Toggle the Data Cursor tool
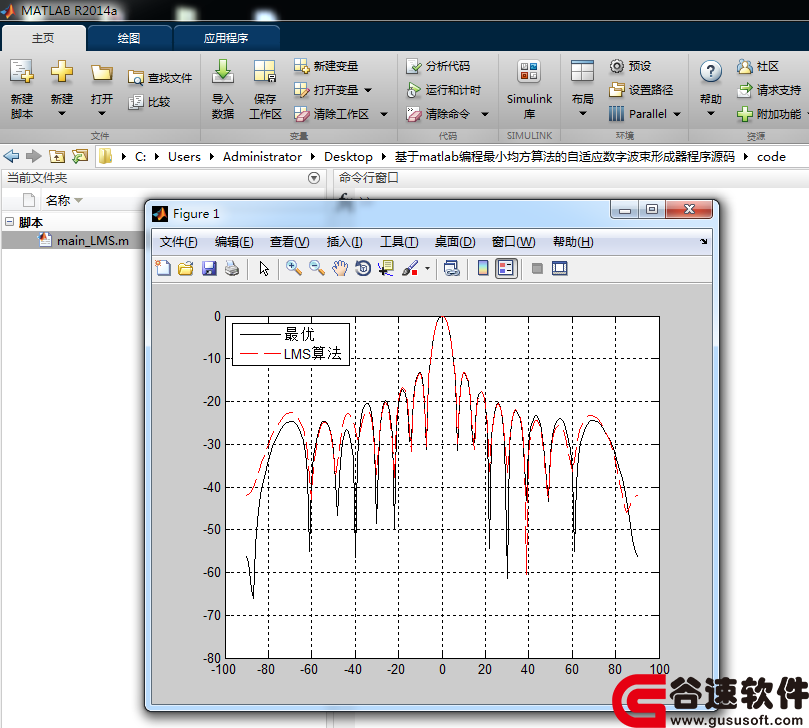809x728 pixels. 385,268
